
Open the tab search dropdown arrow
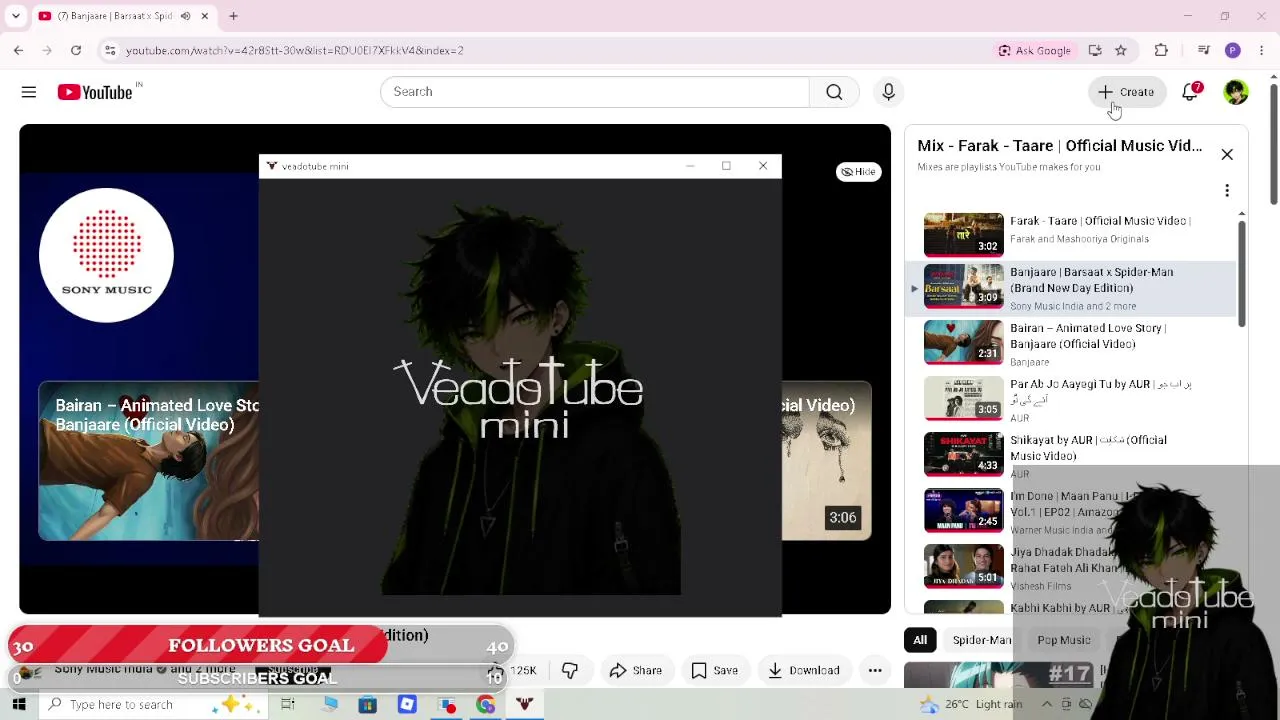click(15, 16)
